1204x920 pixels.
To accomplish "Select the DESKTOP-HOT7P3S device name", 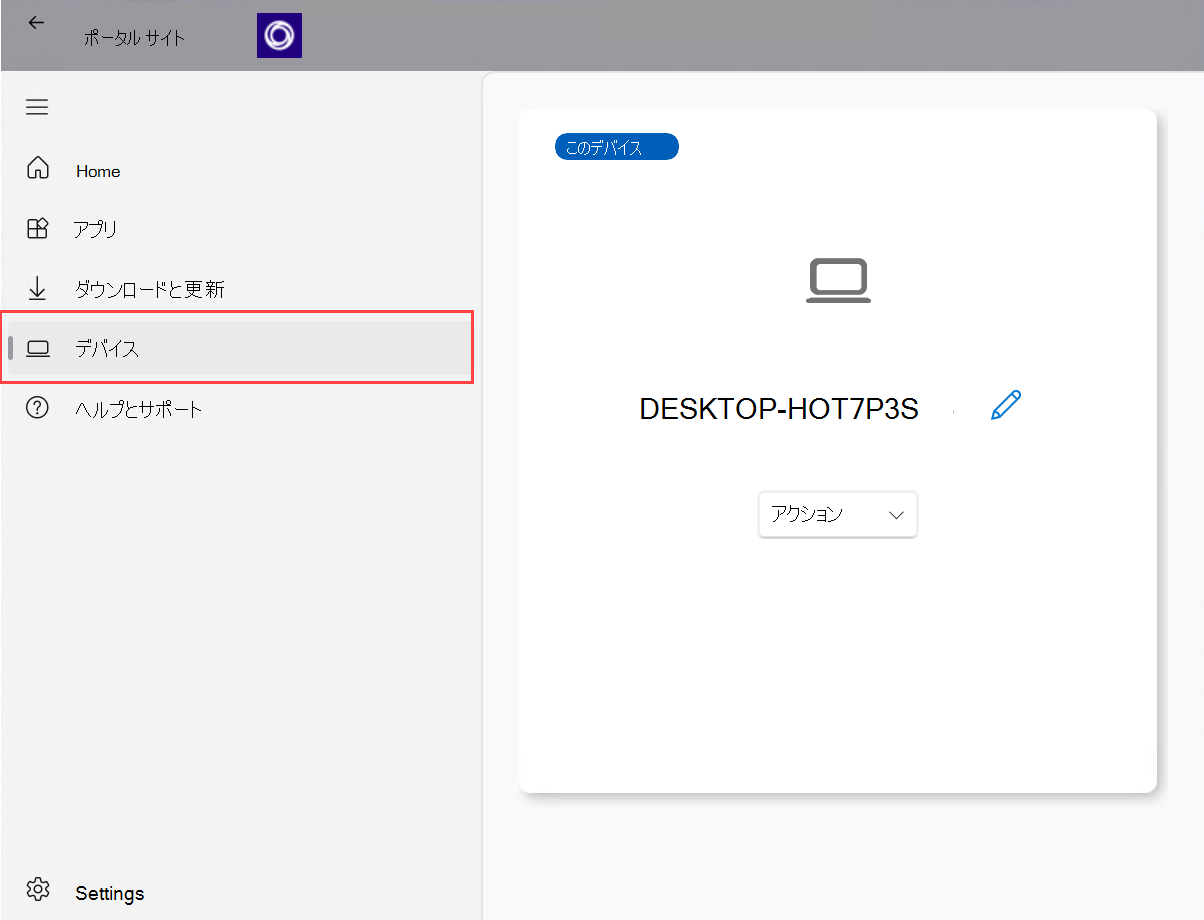I will tap(778, 409).
